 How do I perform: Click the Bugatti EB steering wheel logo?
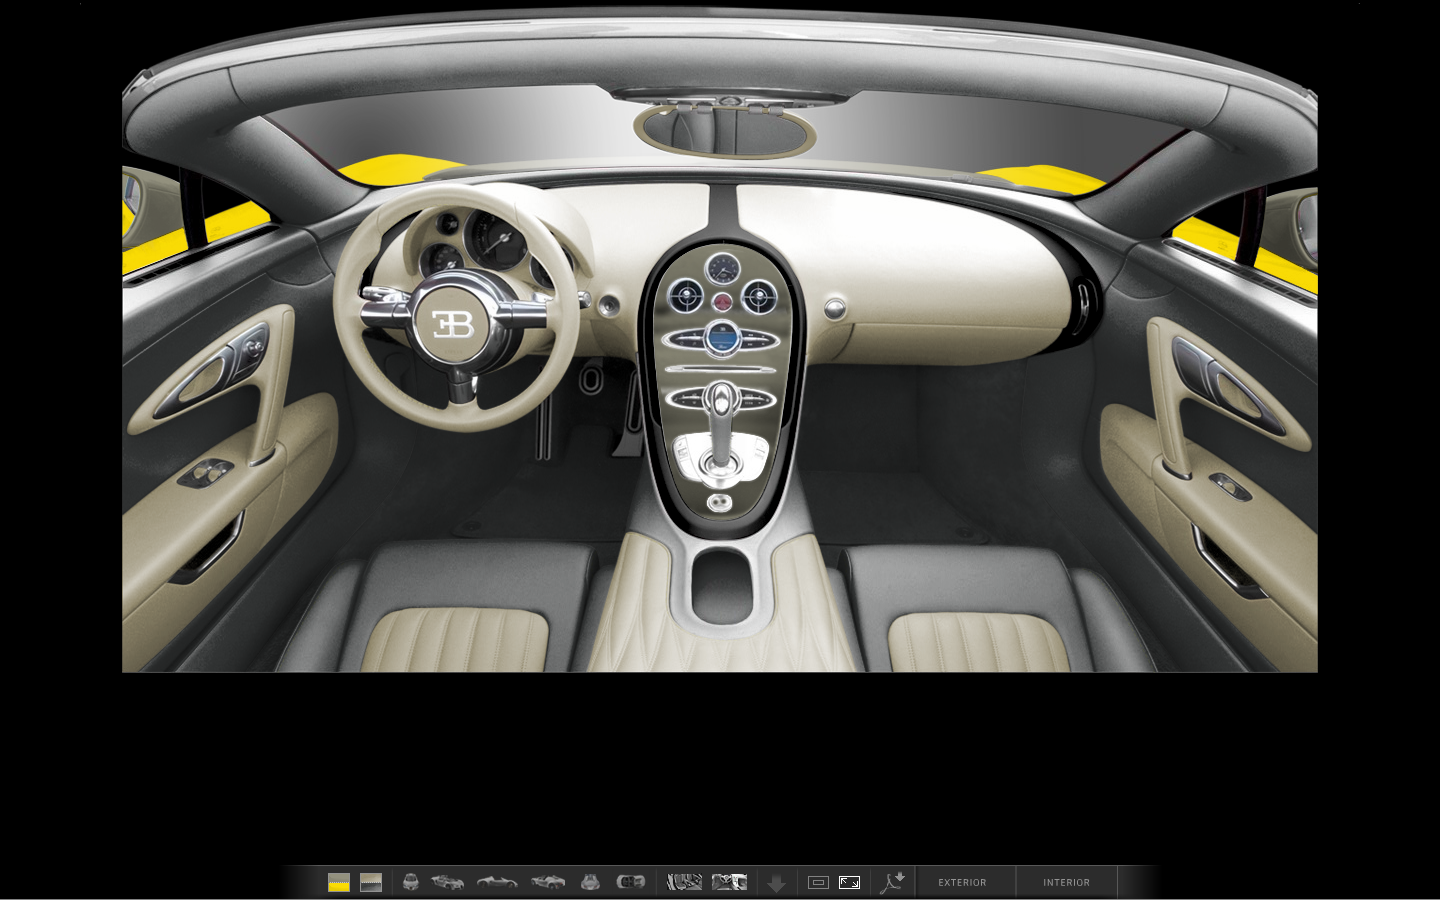point(453,324)
